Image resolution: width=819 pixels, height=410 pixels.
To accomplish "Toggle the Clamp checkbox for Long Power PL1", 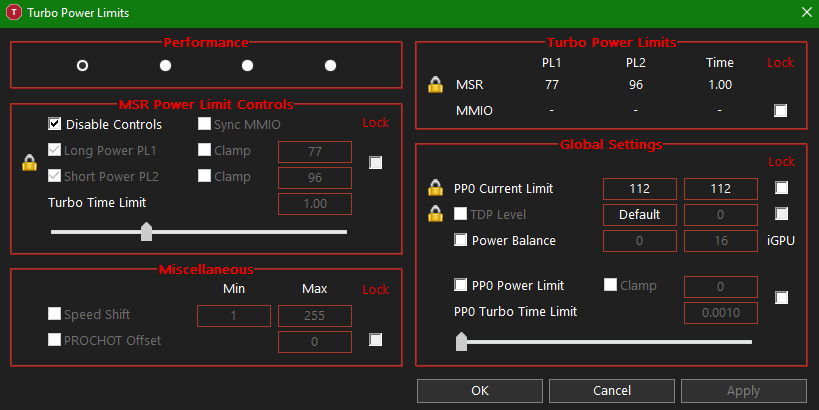I will 204,150.
